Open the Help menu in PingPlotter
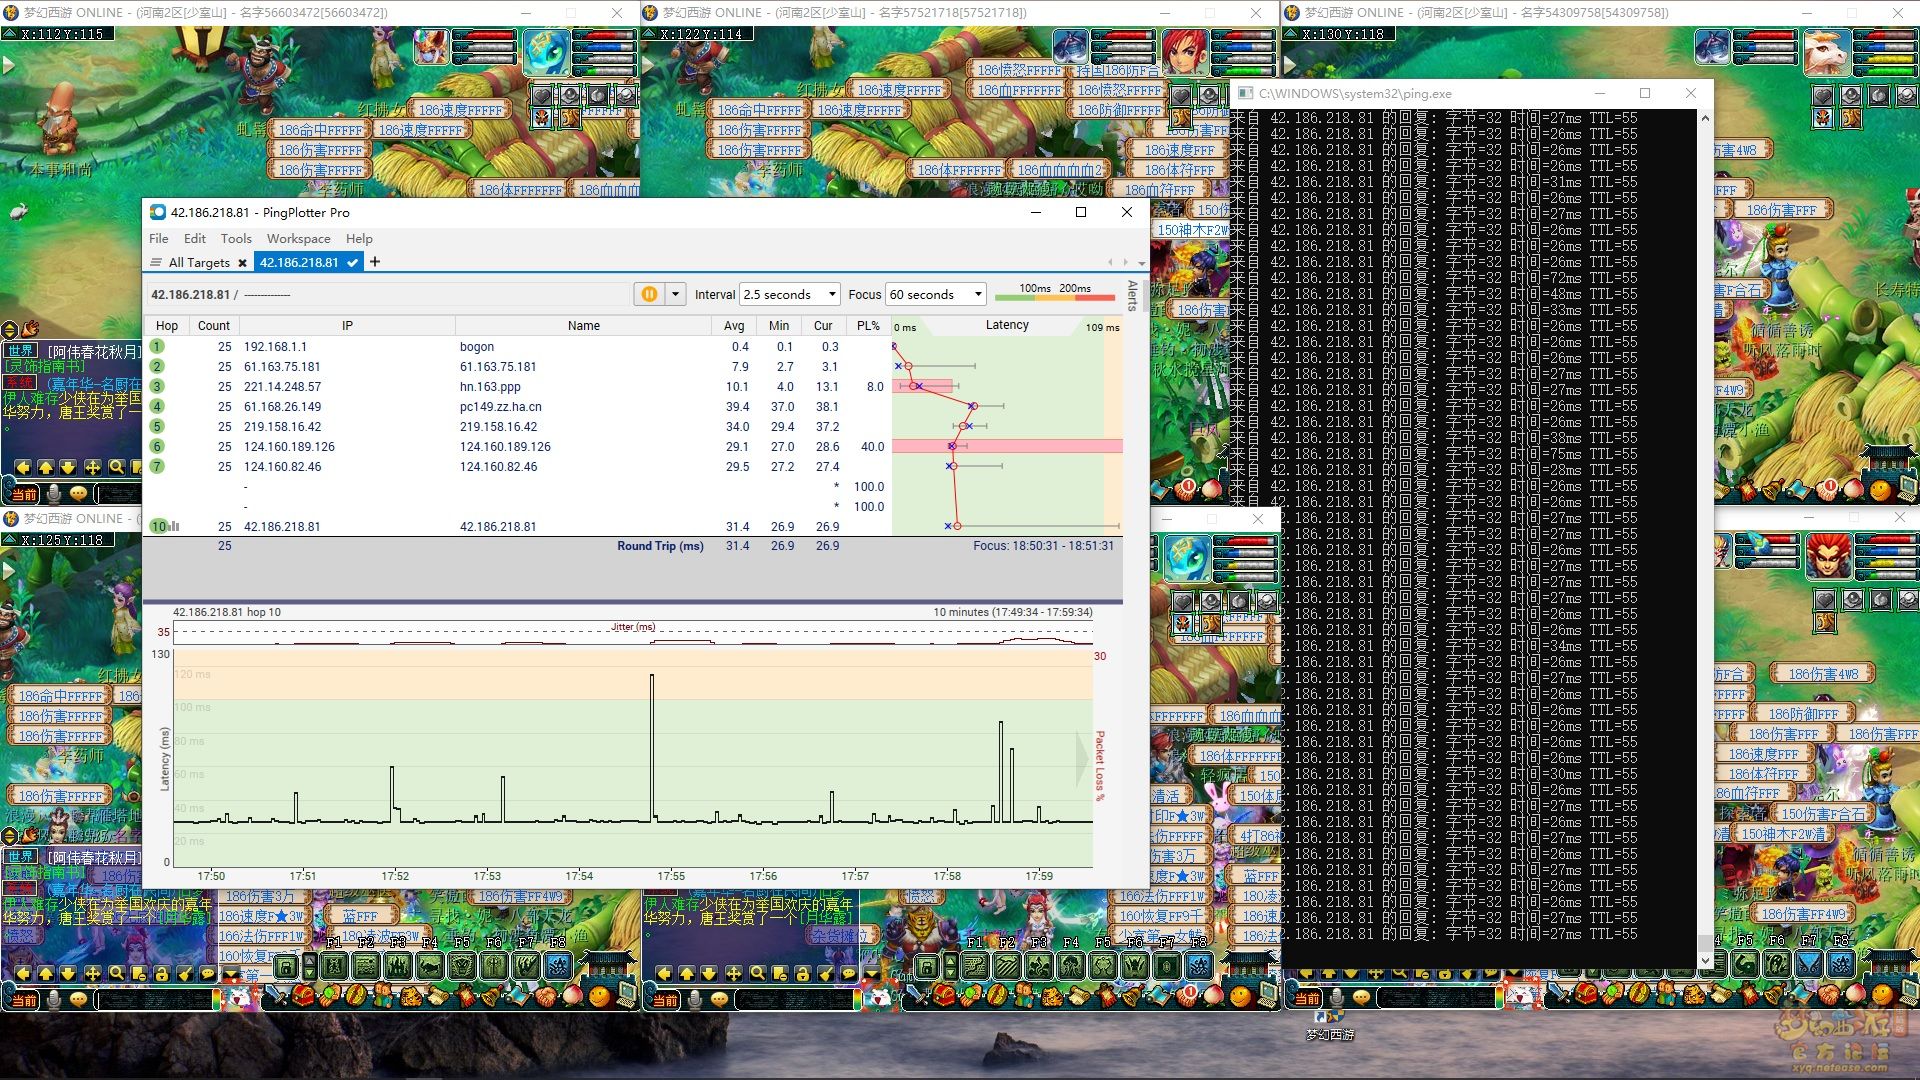 (x=359, y=238)
